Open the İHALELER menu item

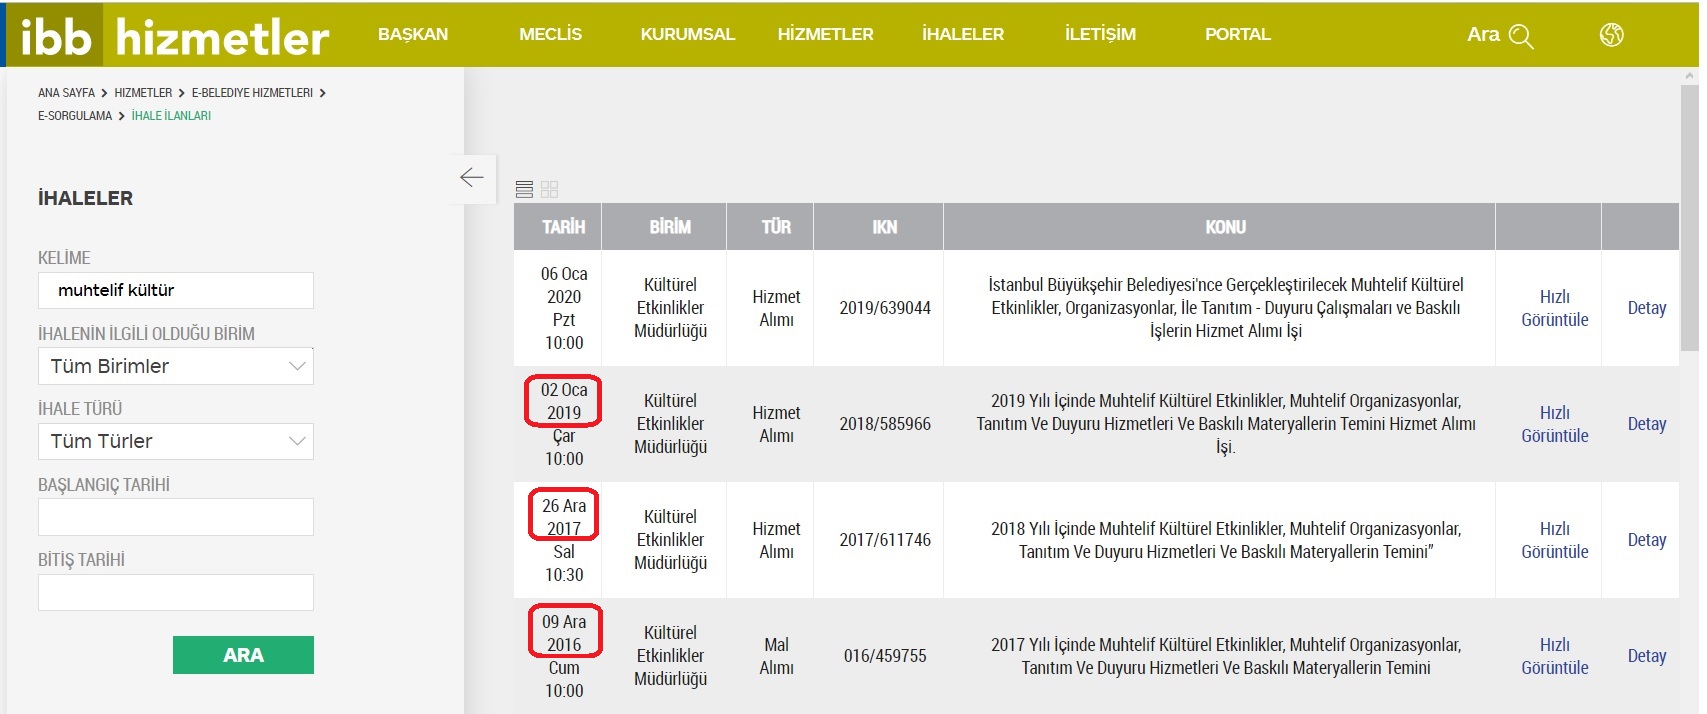[x=962, y=34]
